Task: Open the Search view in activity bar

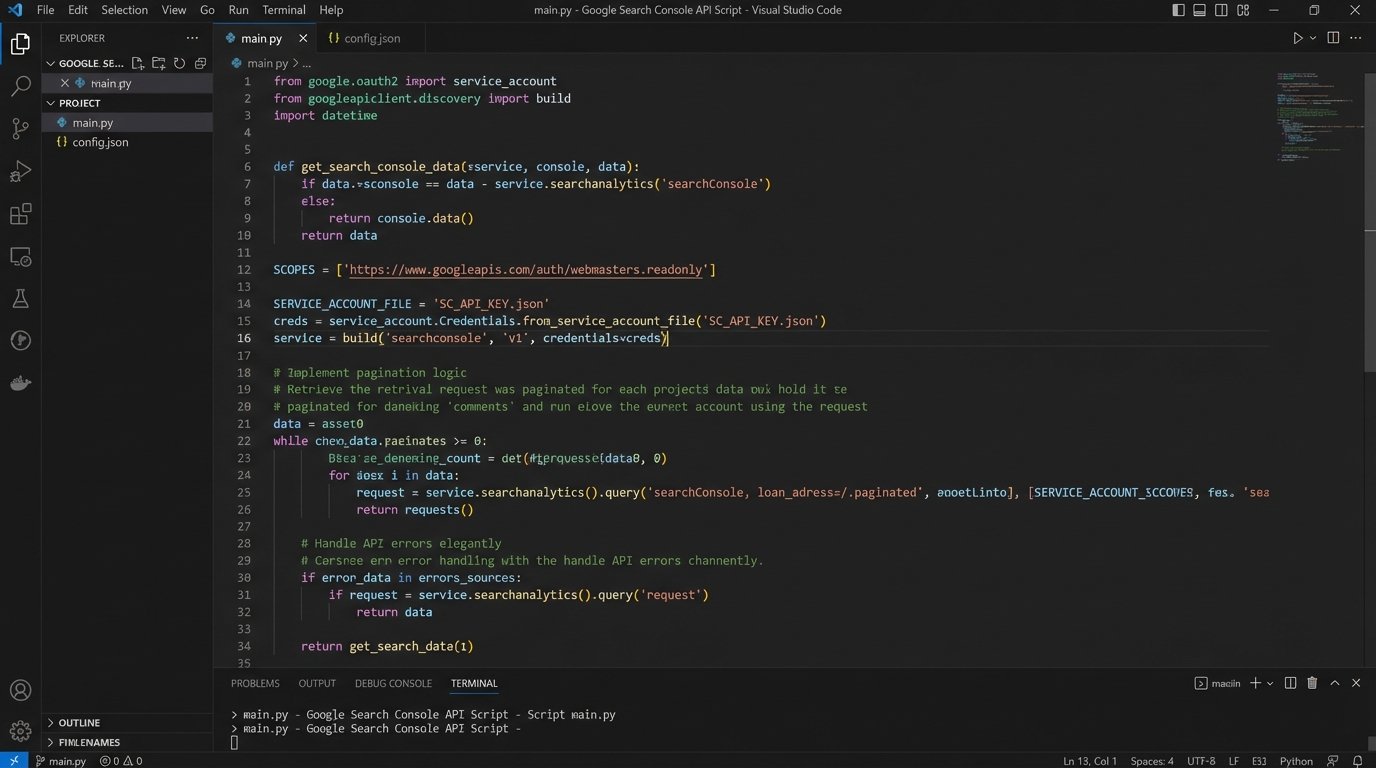Action: 20,87
